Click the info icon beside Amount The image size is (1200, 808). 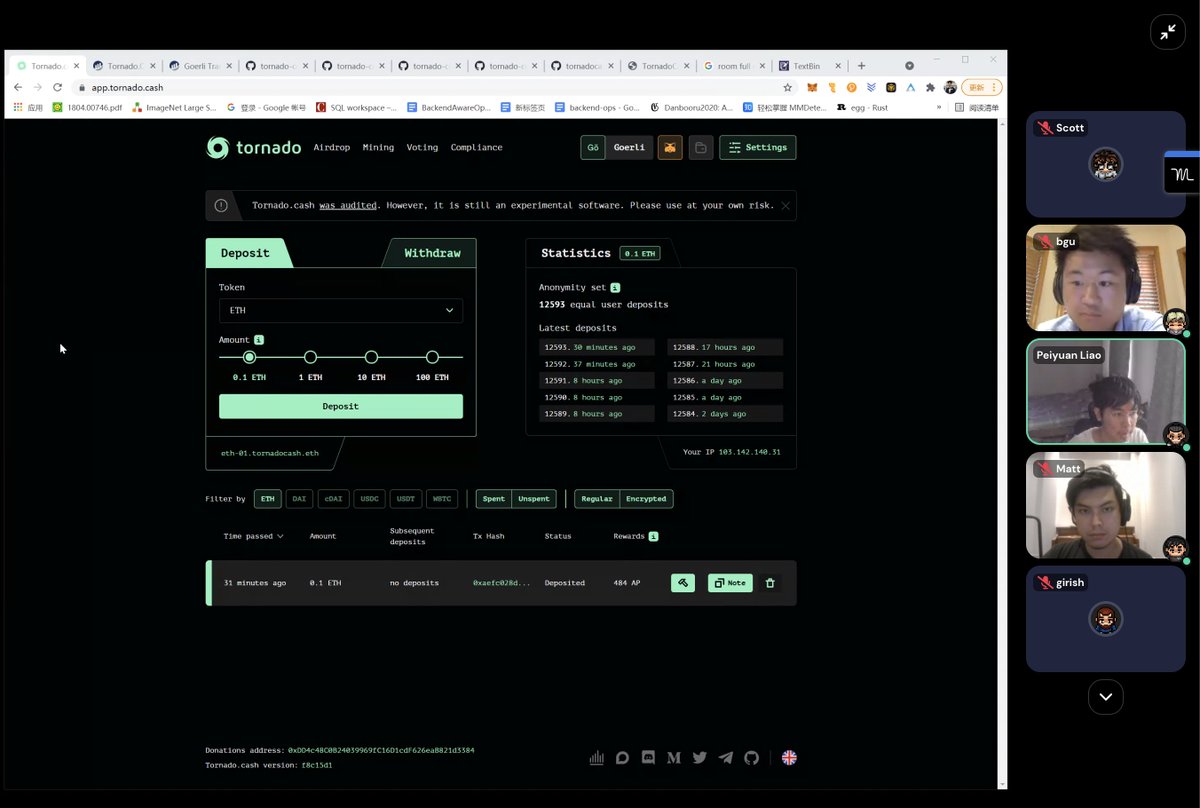259,340
